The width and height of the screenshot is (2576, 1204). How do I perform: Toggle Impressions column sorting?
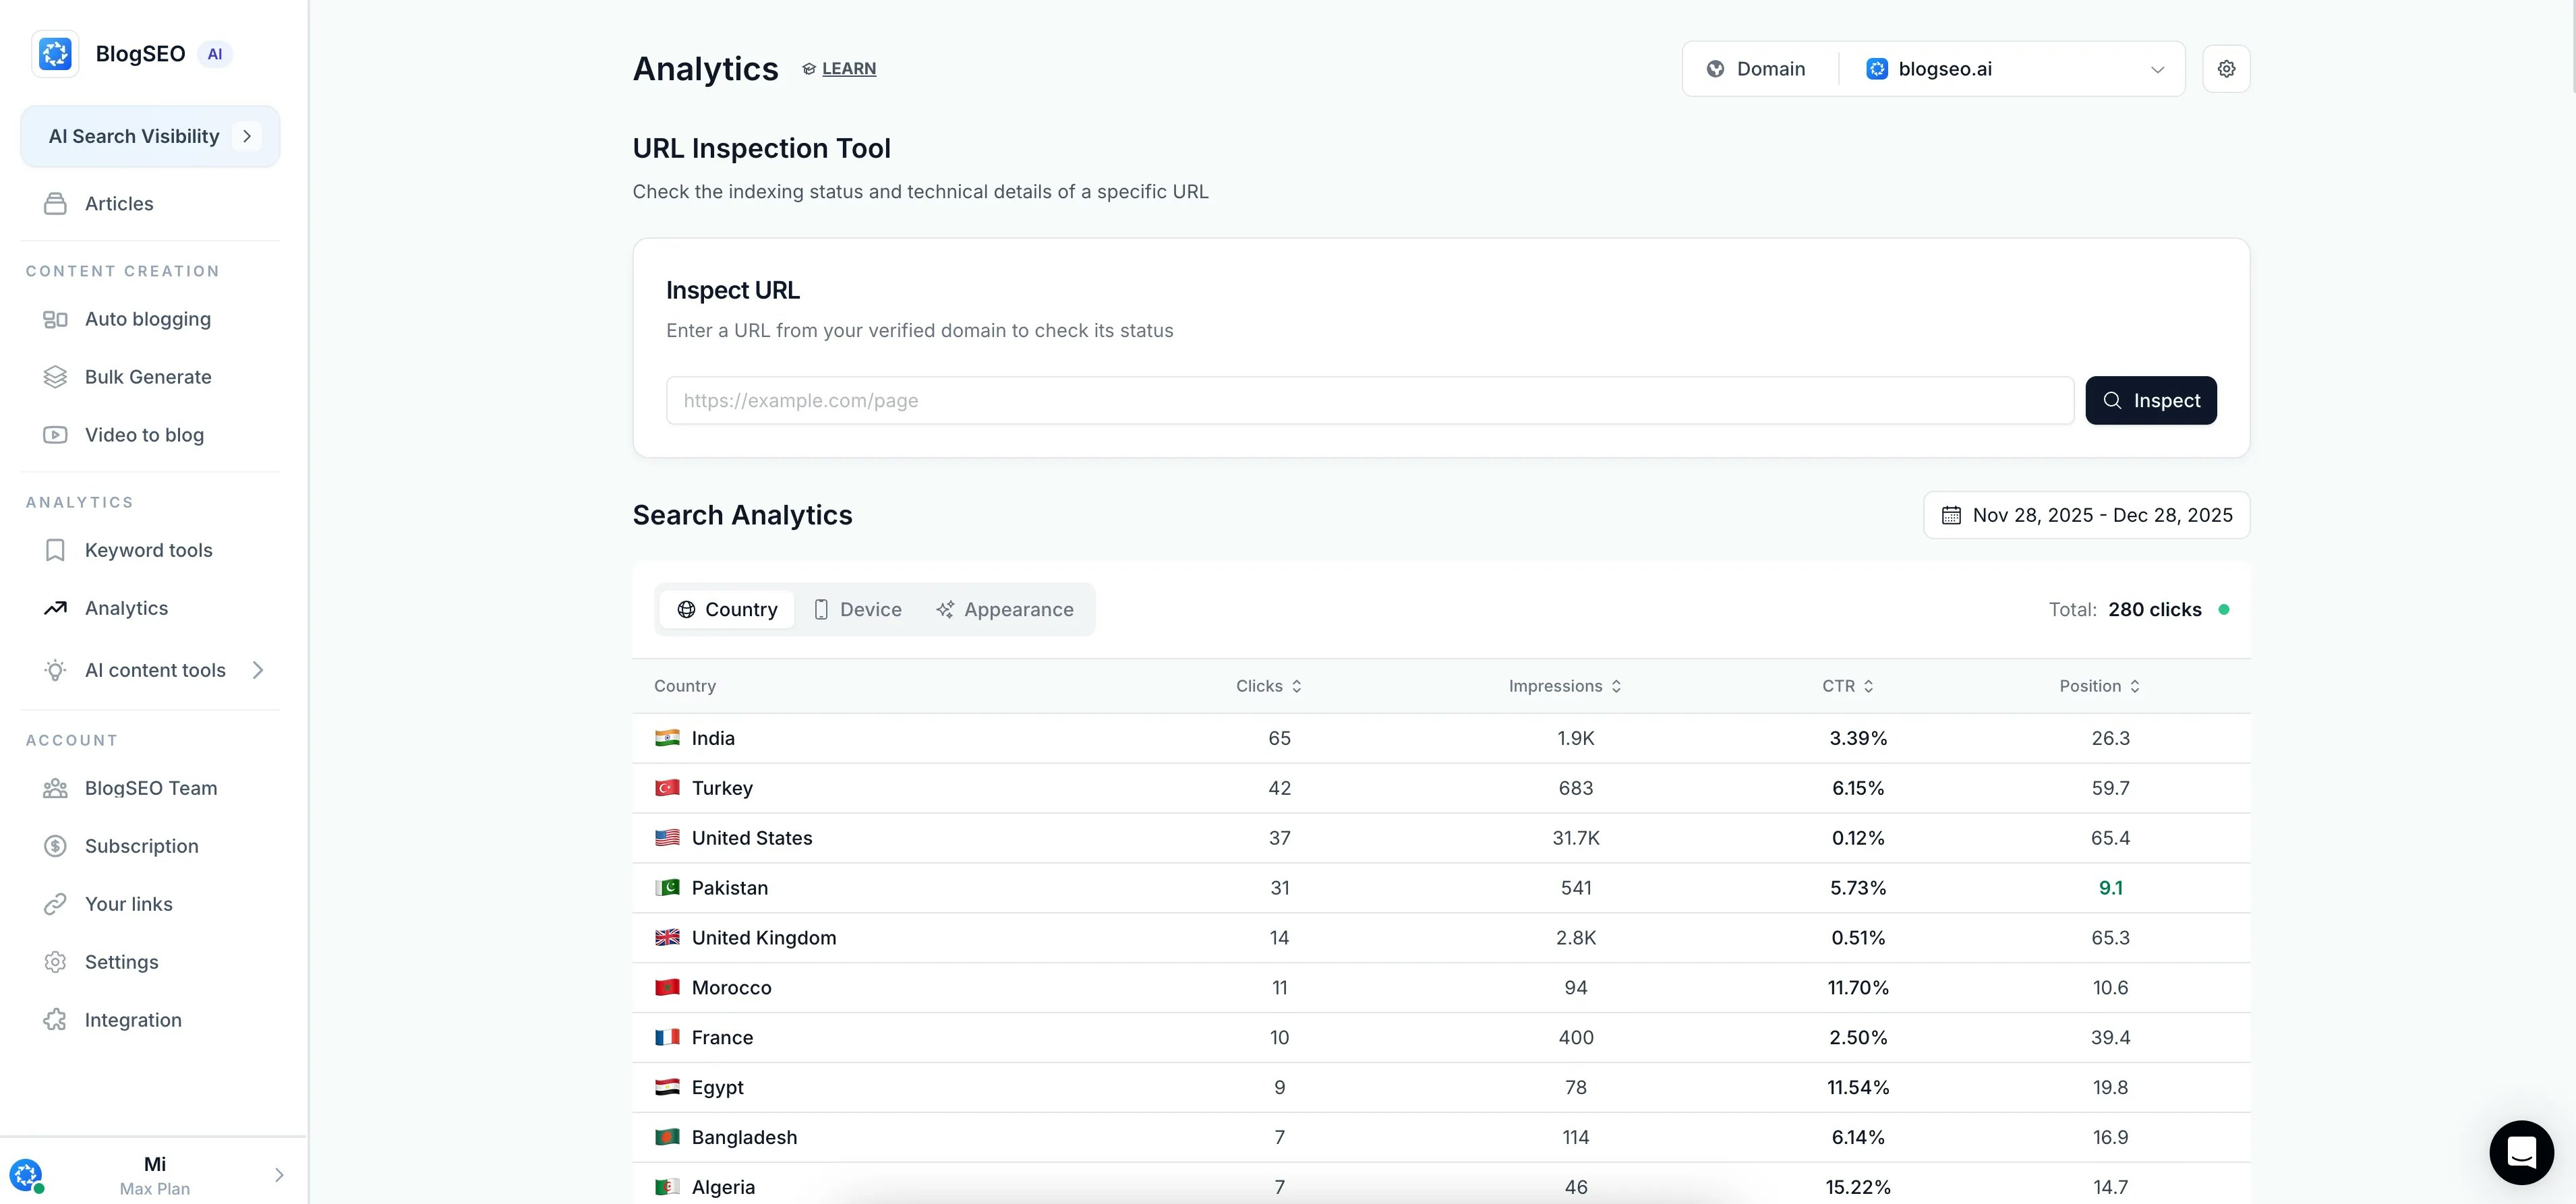pyautogui.click(x=1618, y=686)
